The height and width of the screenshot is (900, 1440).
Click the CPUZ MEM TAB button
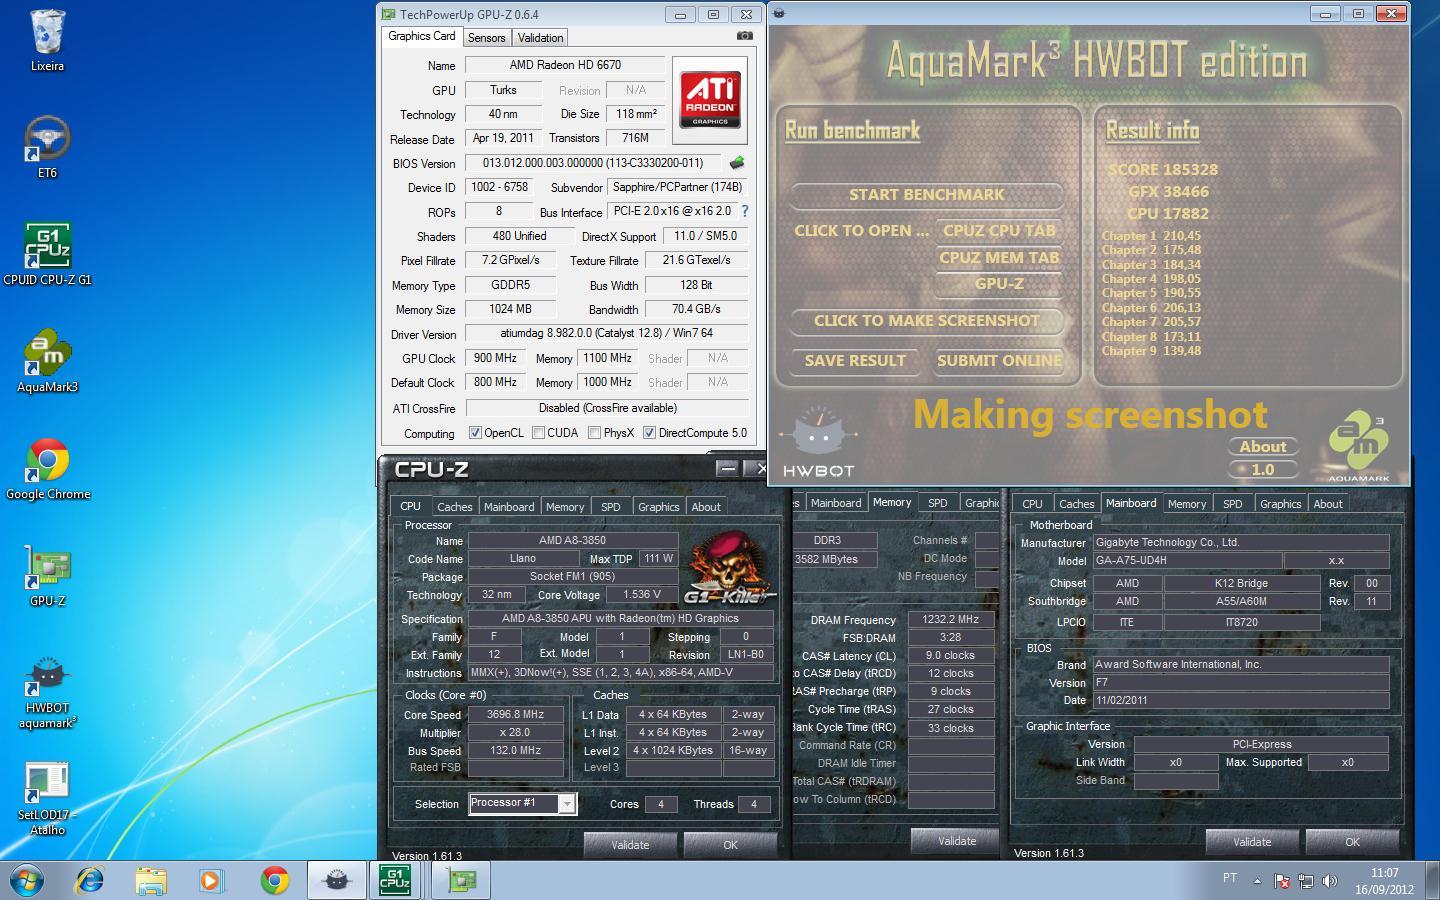(999, 258)
